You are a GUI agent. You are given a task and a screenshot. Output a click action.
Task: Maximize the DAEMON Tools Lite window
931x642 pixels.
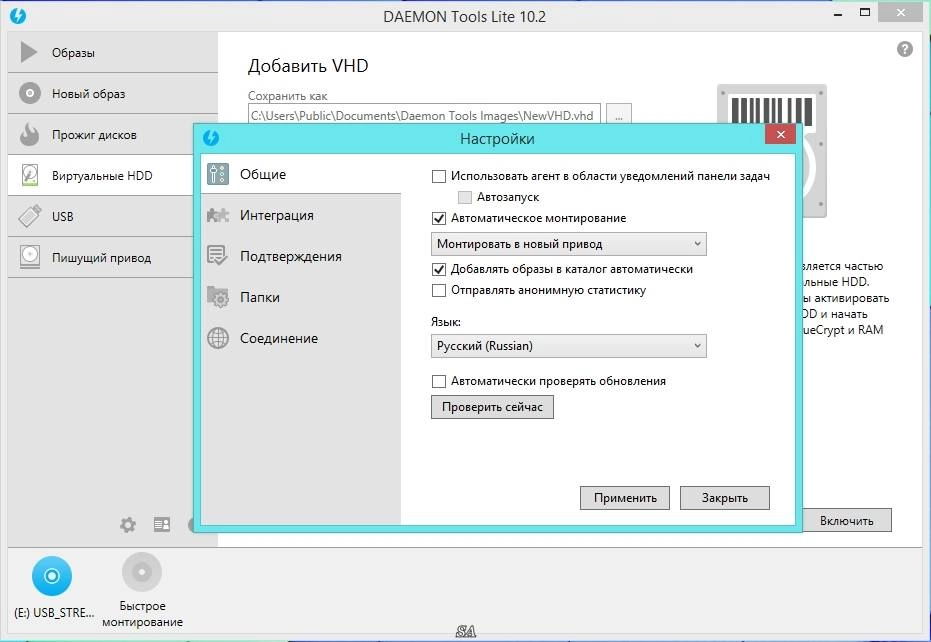(865, 13)
